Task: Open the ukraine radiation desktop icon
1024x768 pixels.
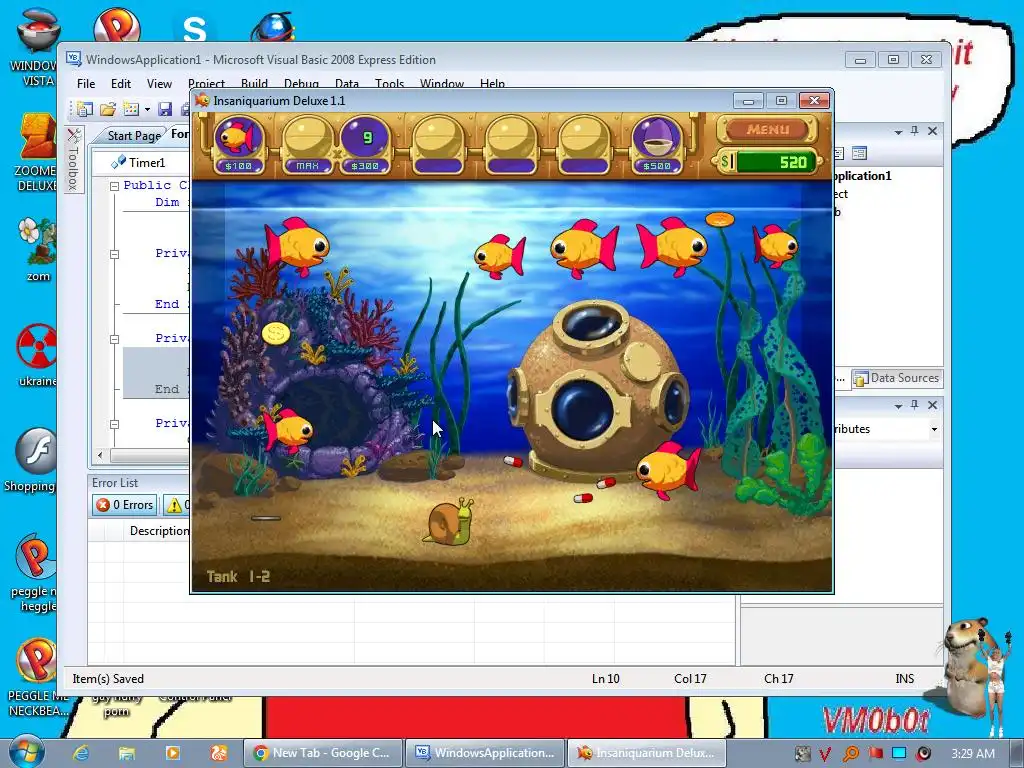Action: (x=37, y=355)
